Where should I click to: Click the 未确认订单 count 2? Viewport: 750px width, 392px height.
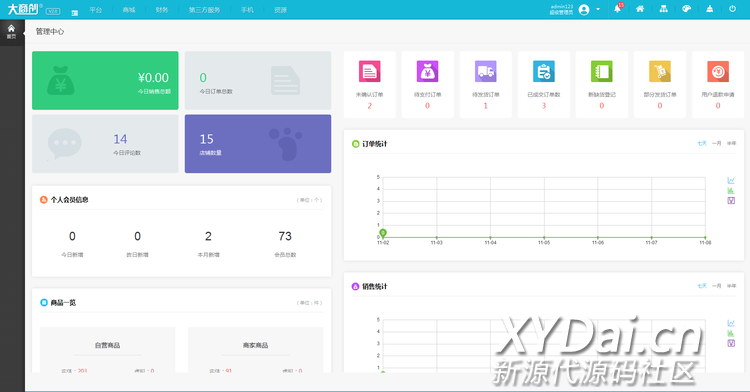coord(369,106)
